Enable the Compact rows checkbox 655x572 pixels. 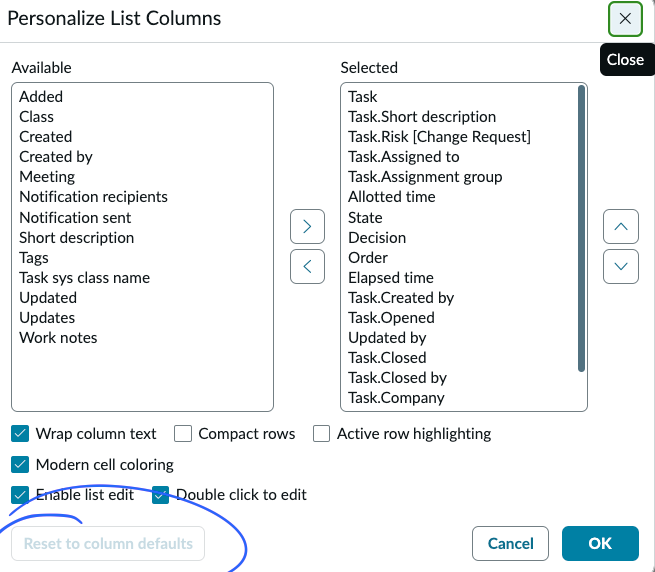[183, 434]
